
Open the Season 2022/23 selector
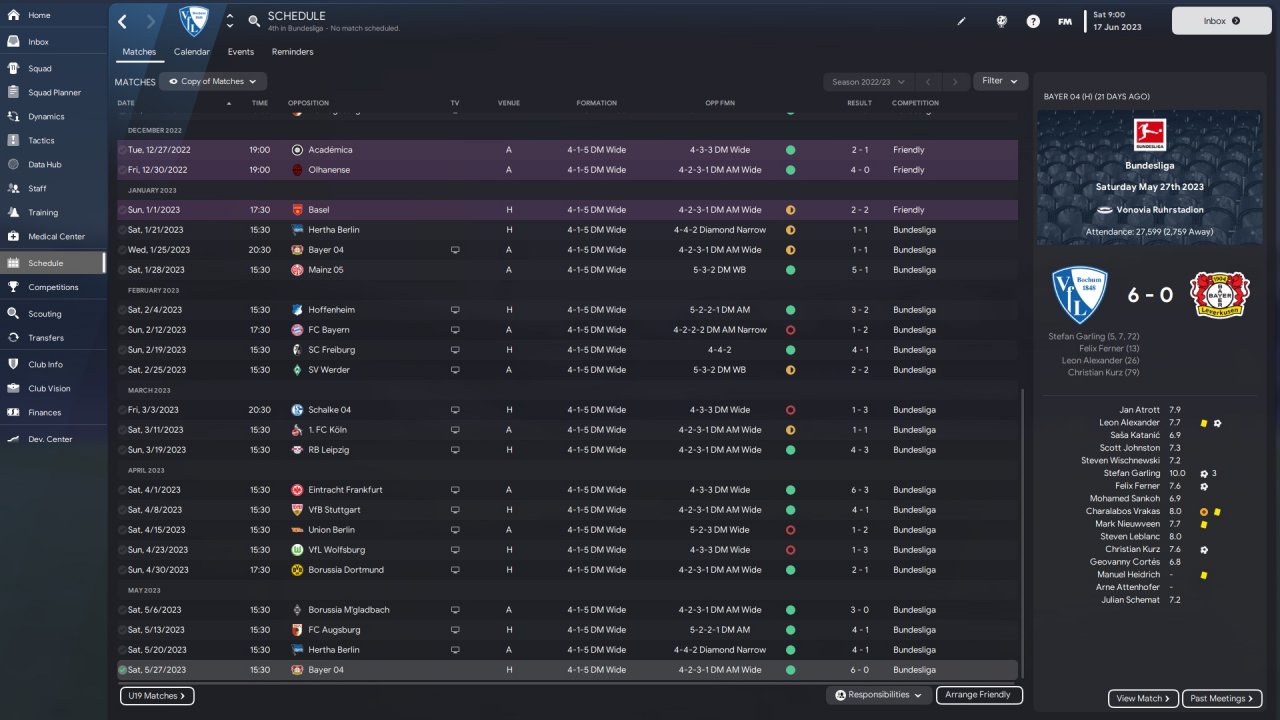pos(868,82)
